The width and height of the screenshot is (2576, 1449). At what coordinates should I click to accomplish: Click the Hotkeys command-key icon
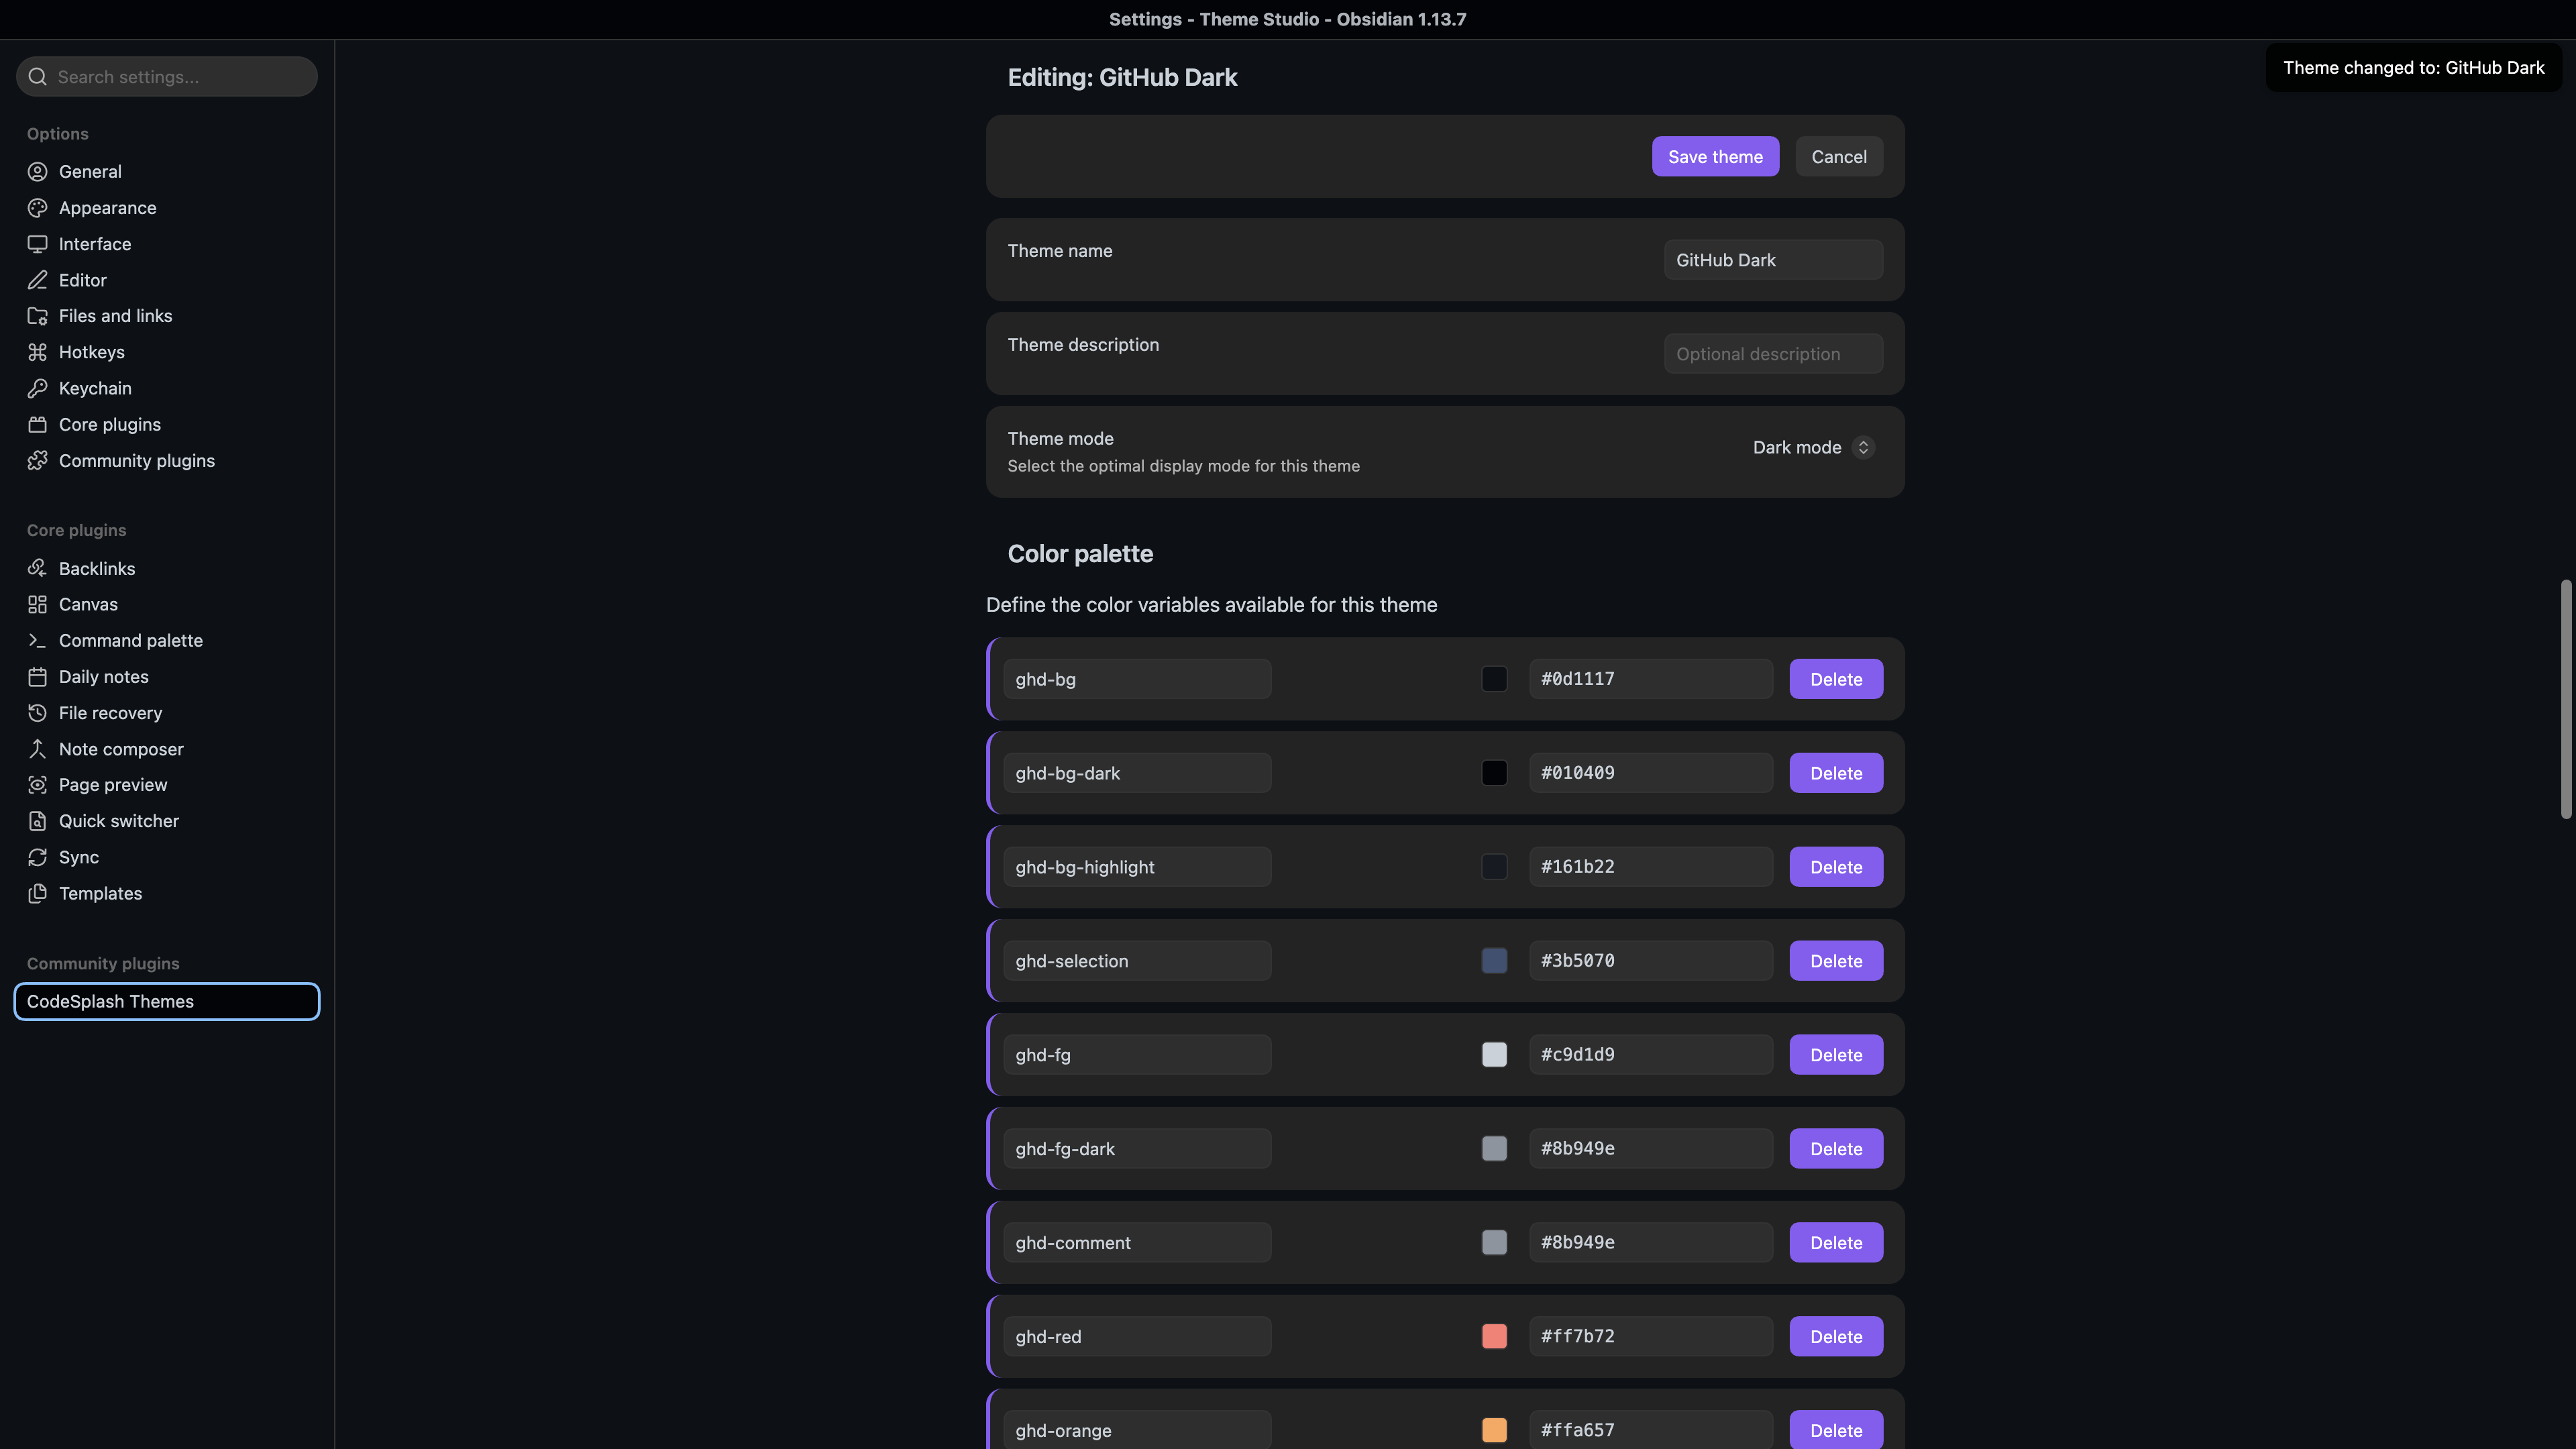coord(37,352)
